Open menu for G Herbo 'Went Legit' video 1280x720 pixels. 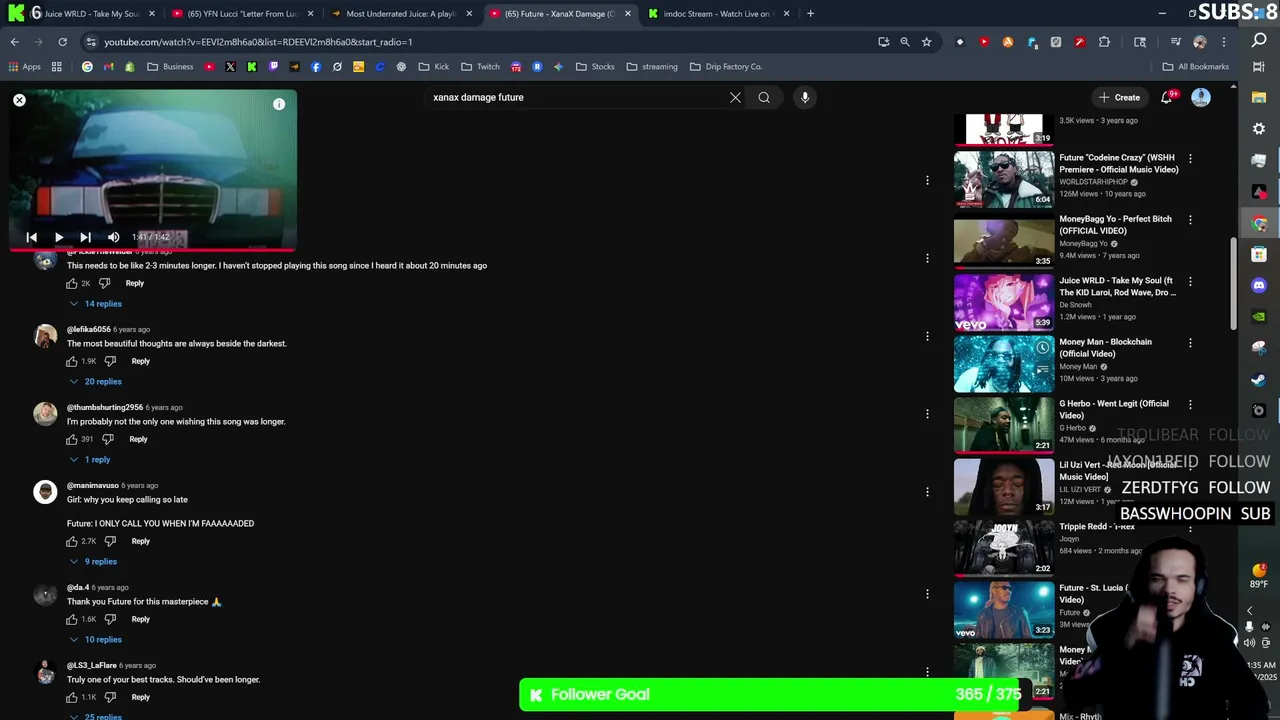[1190, 404]
